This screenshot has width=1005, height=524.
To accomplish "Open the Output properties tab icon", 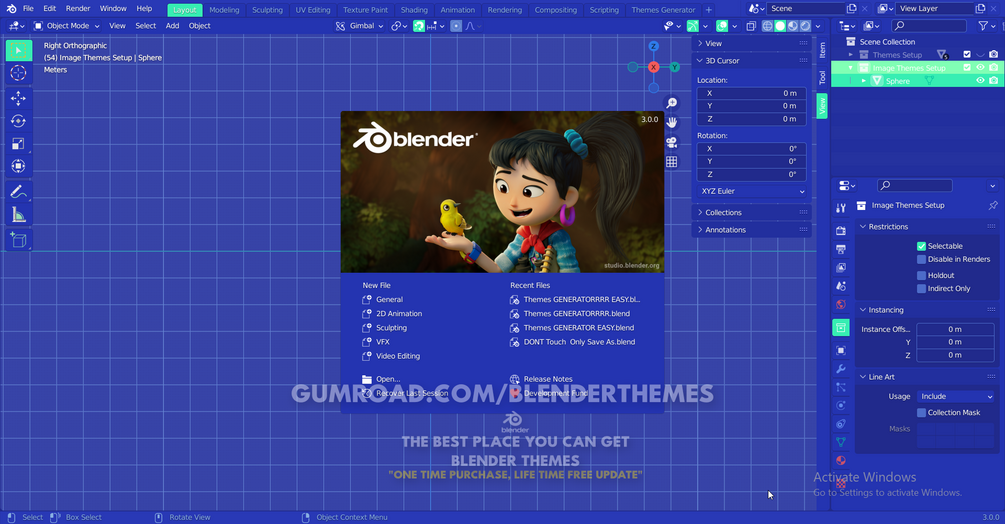I will tap(841, 249).
